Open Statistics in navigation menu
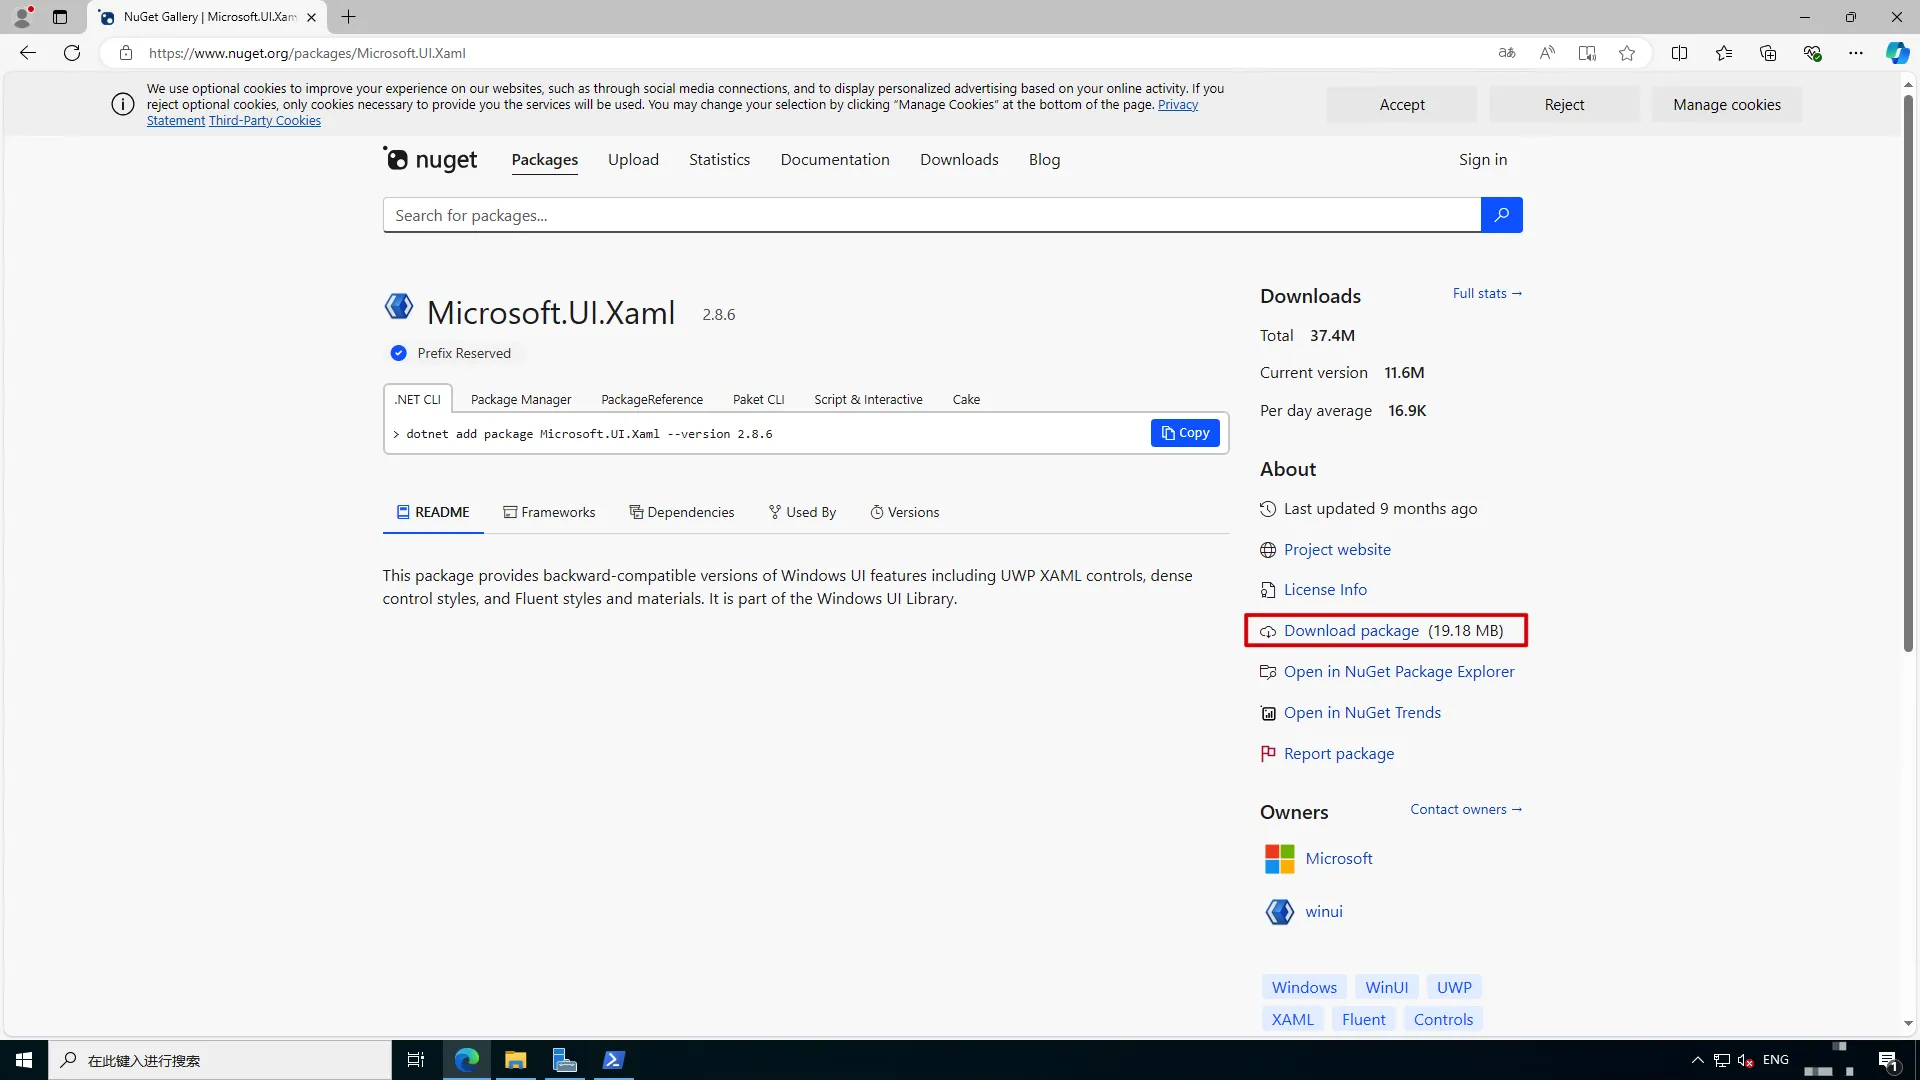Image resolution: width=1920 pixels, height=1080 pixels. 719,160
